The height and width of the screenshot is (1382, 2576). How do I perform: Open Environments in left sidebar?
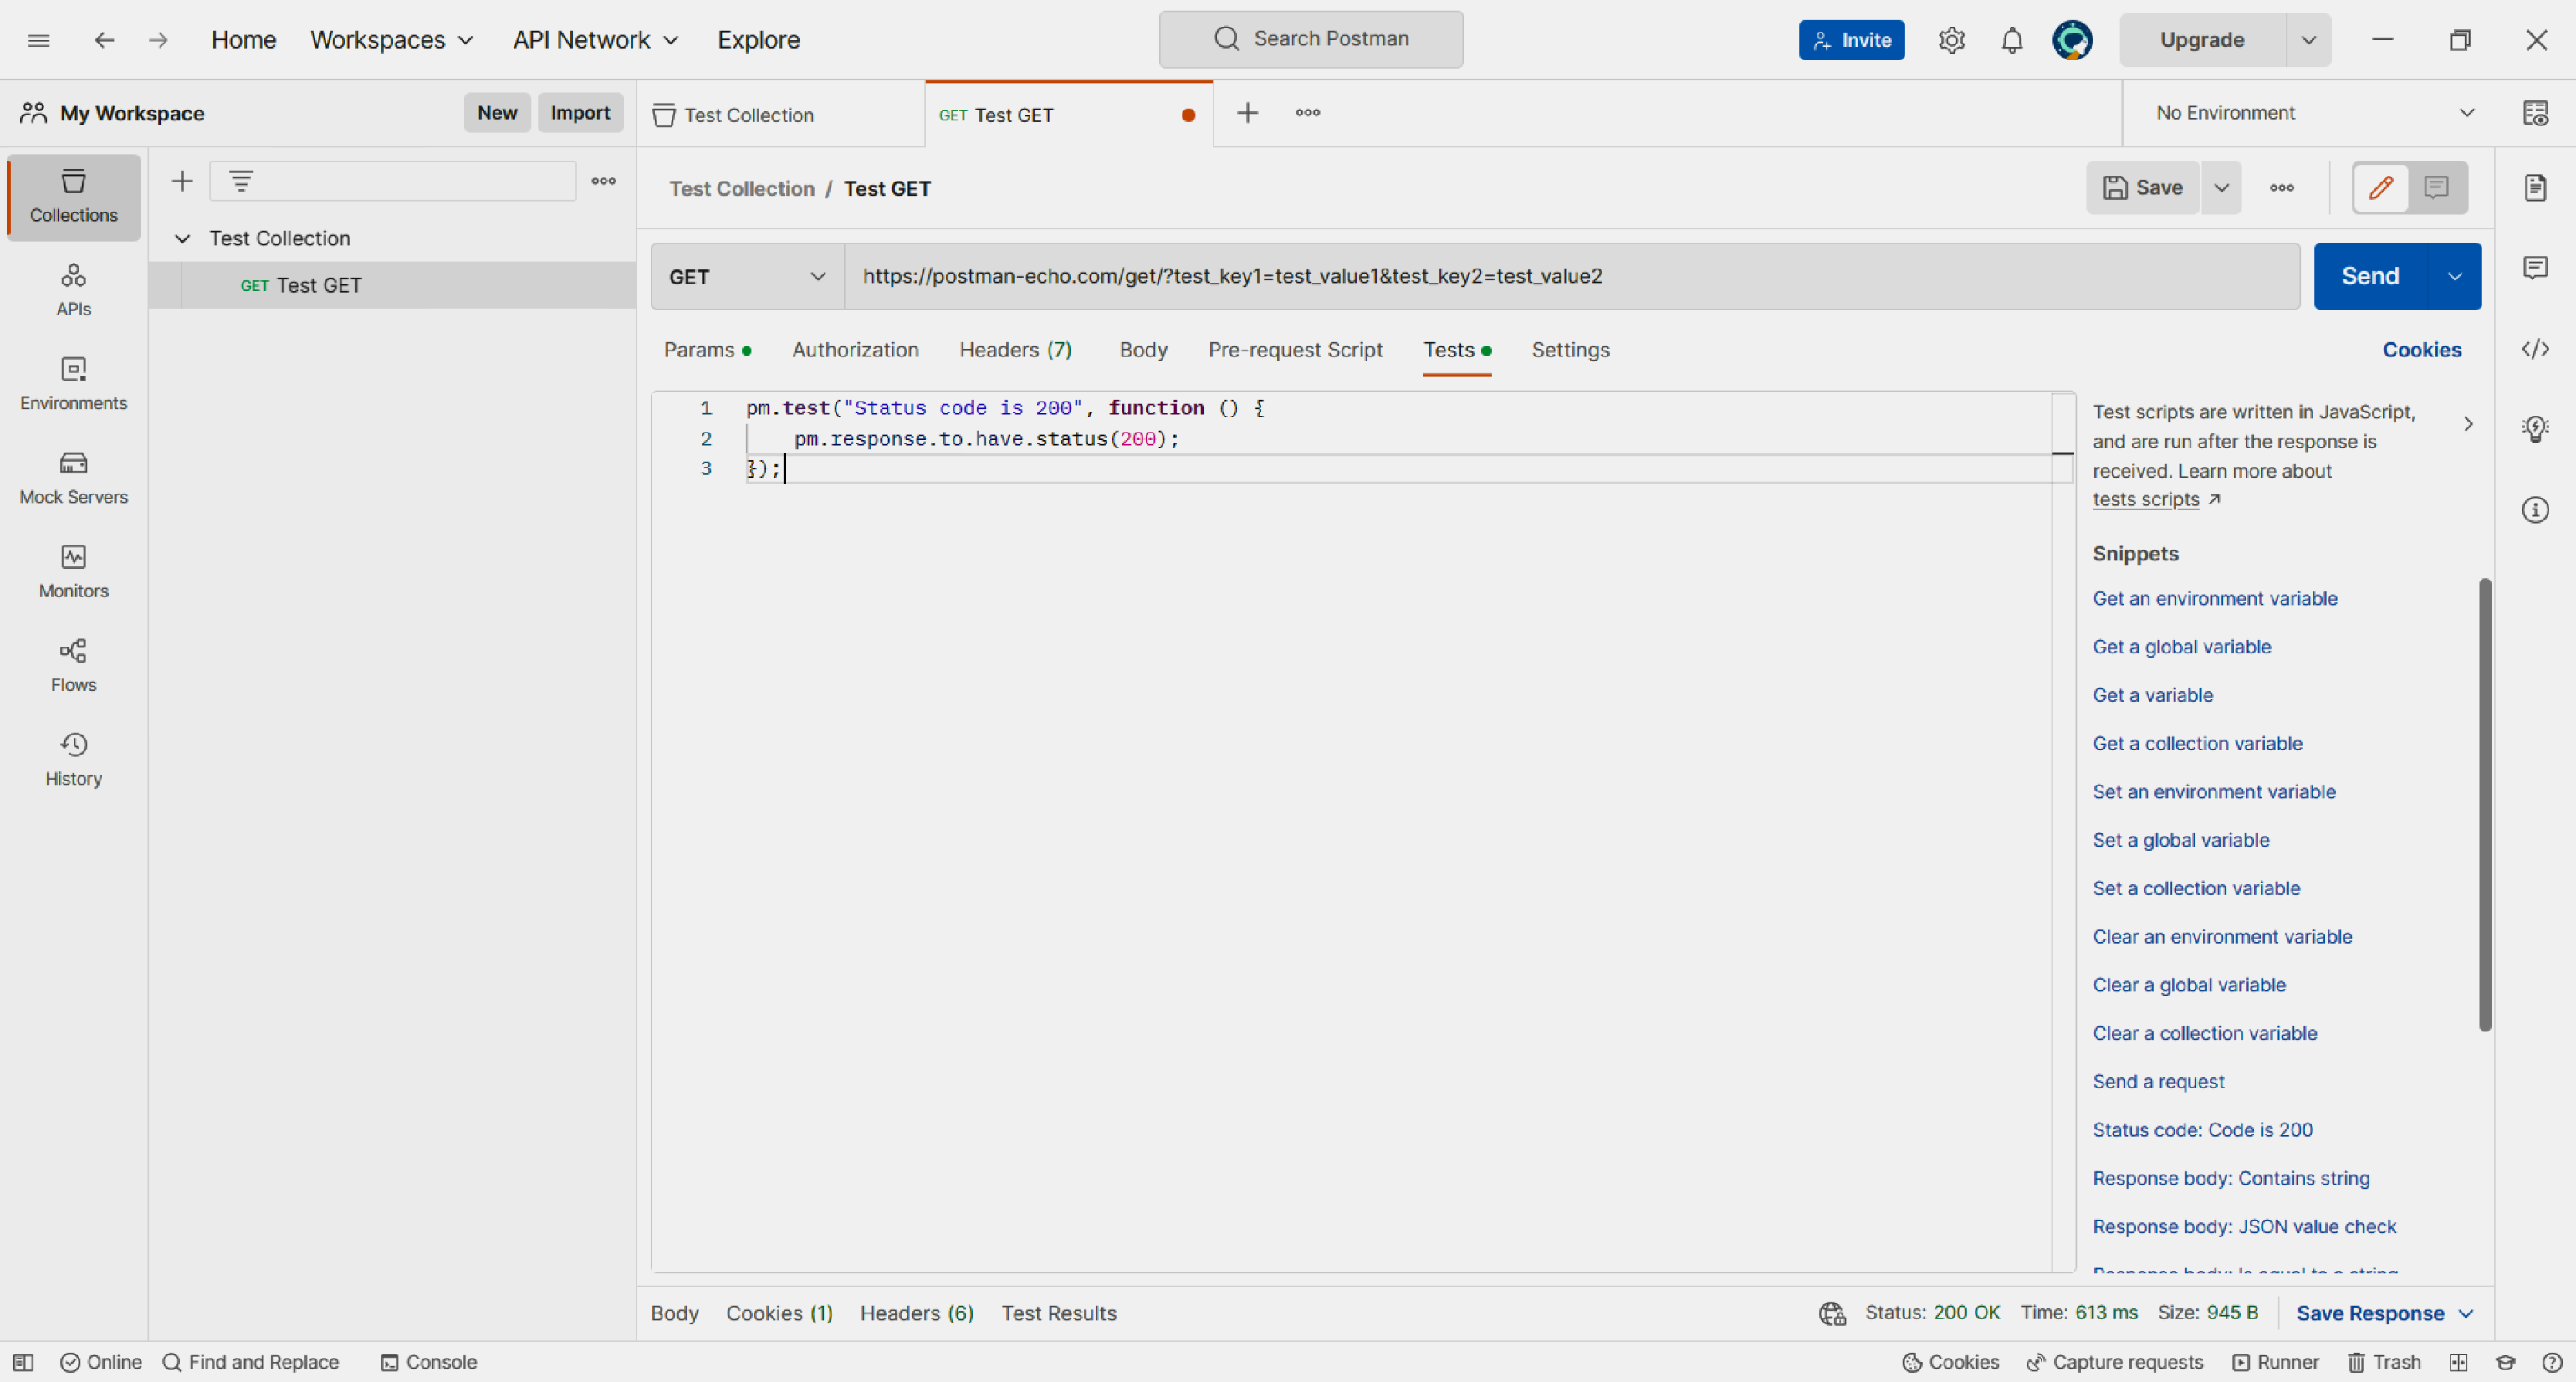tap(73, 383)
